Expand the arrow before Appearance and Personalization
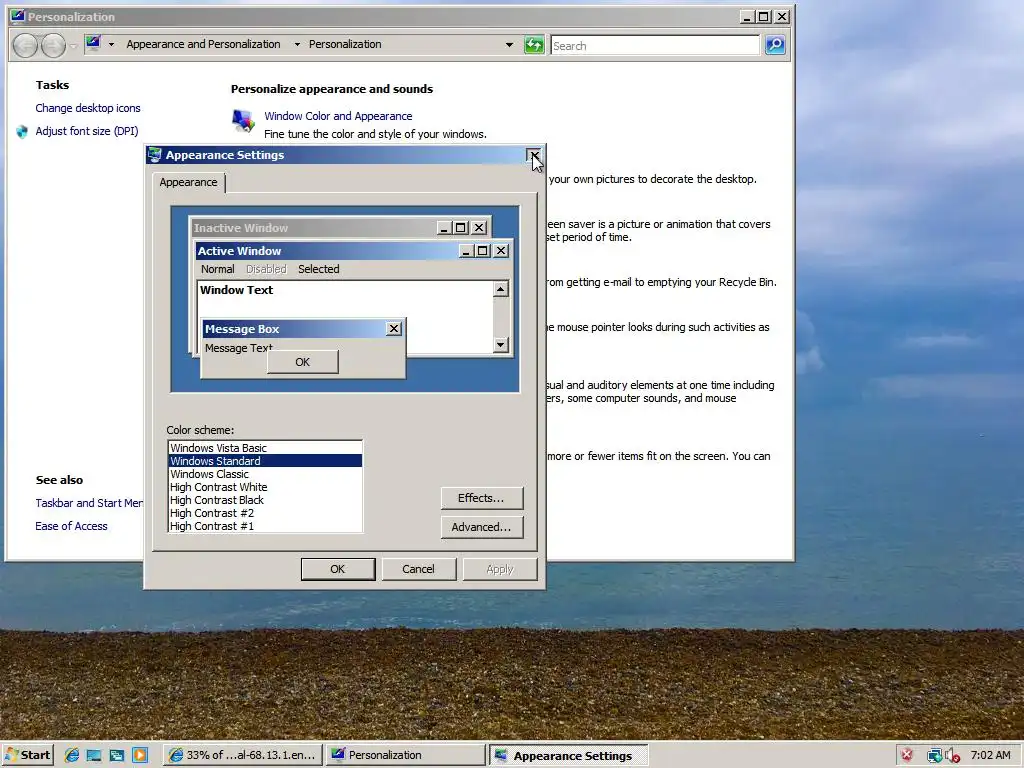 [x=111, y=44]
